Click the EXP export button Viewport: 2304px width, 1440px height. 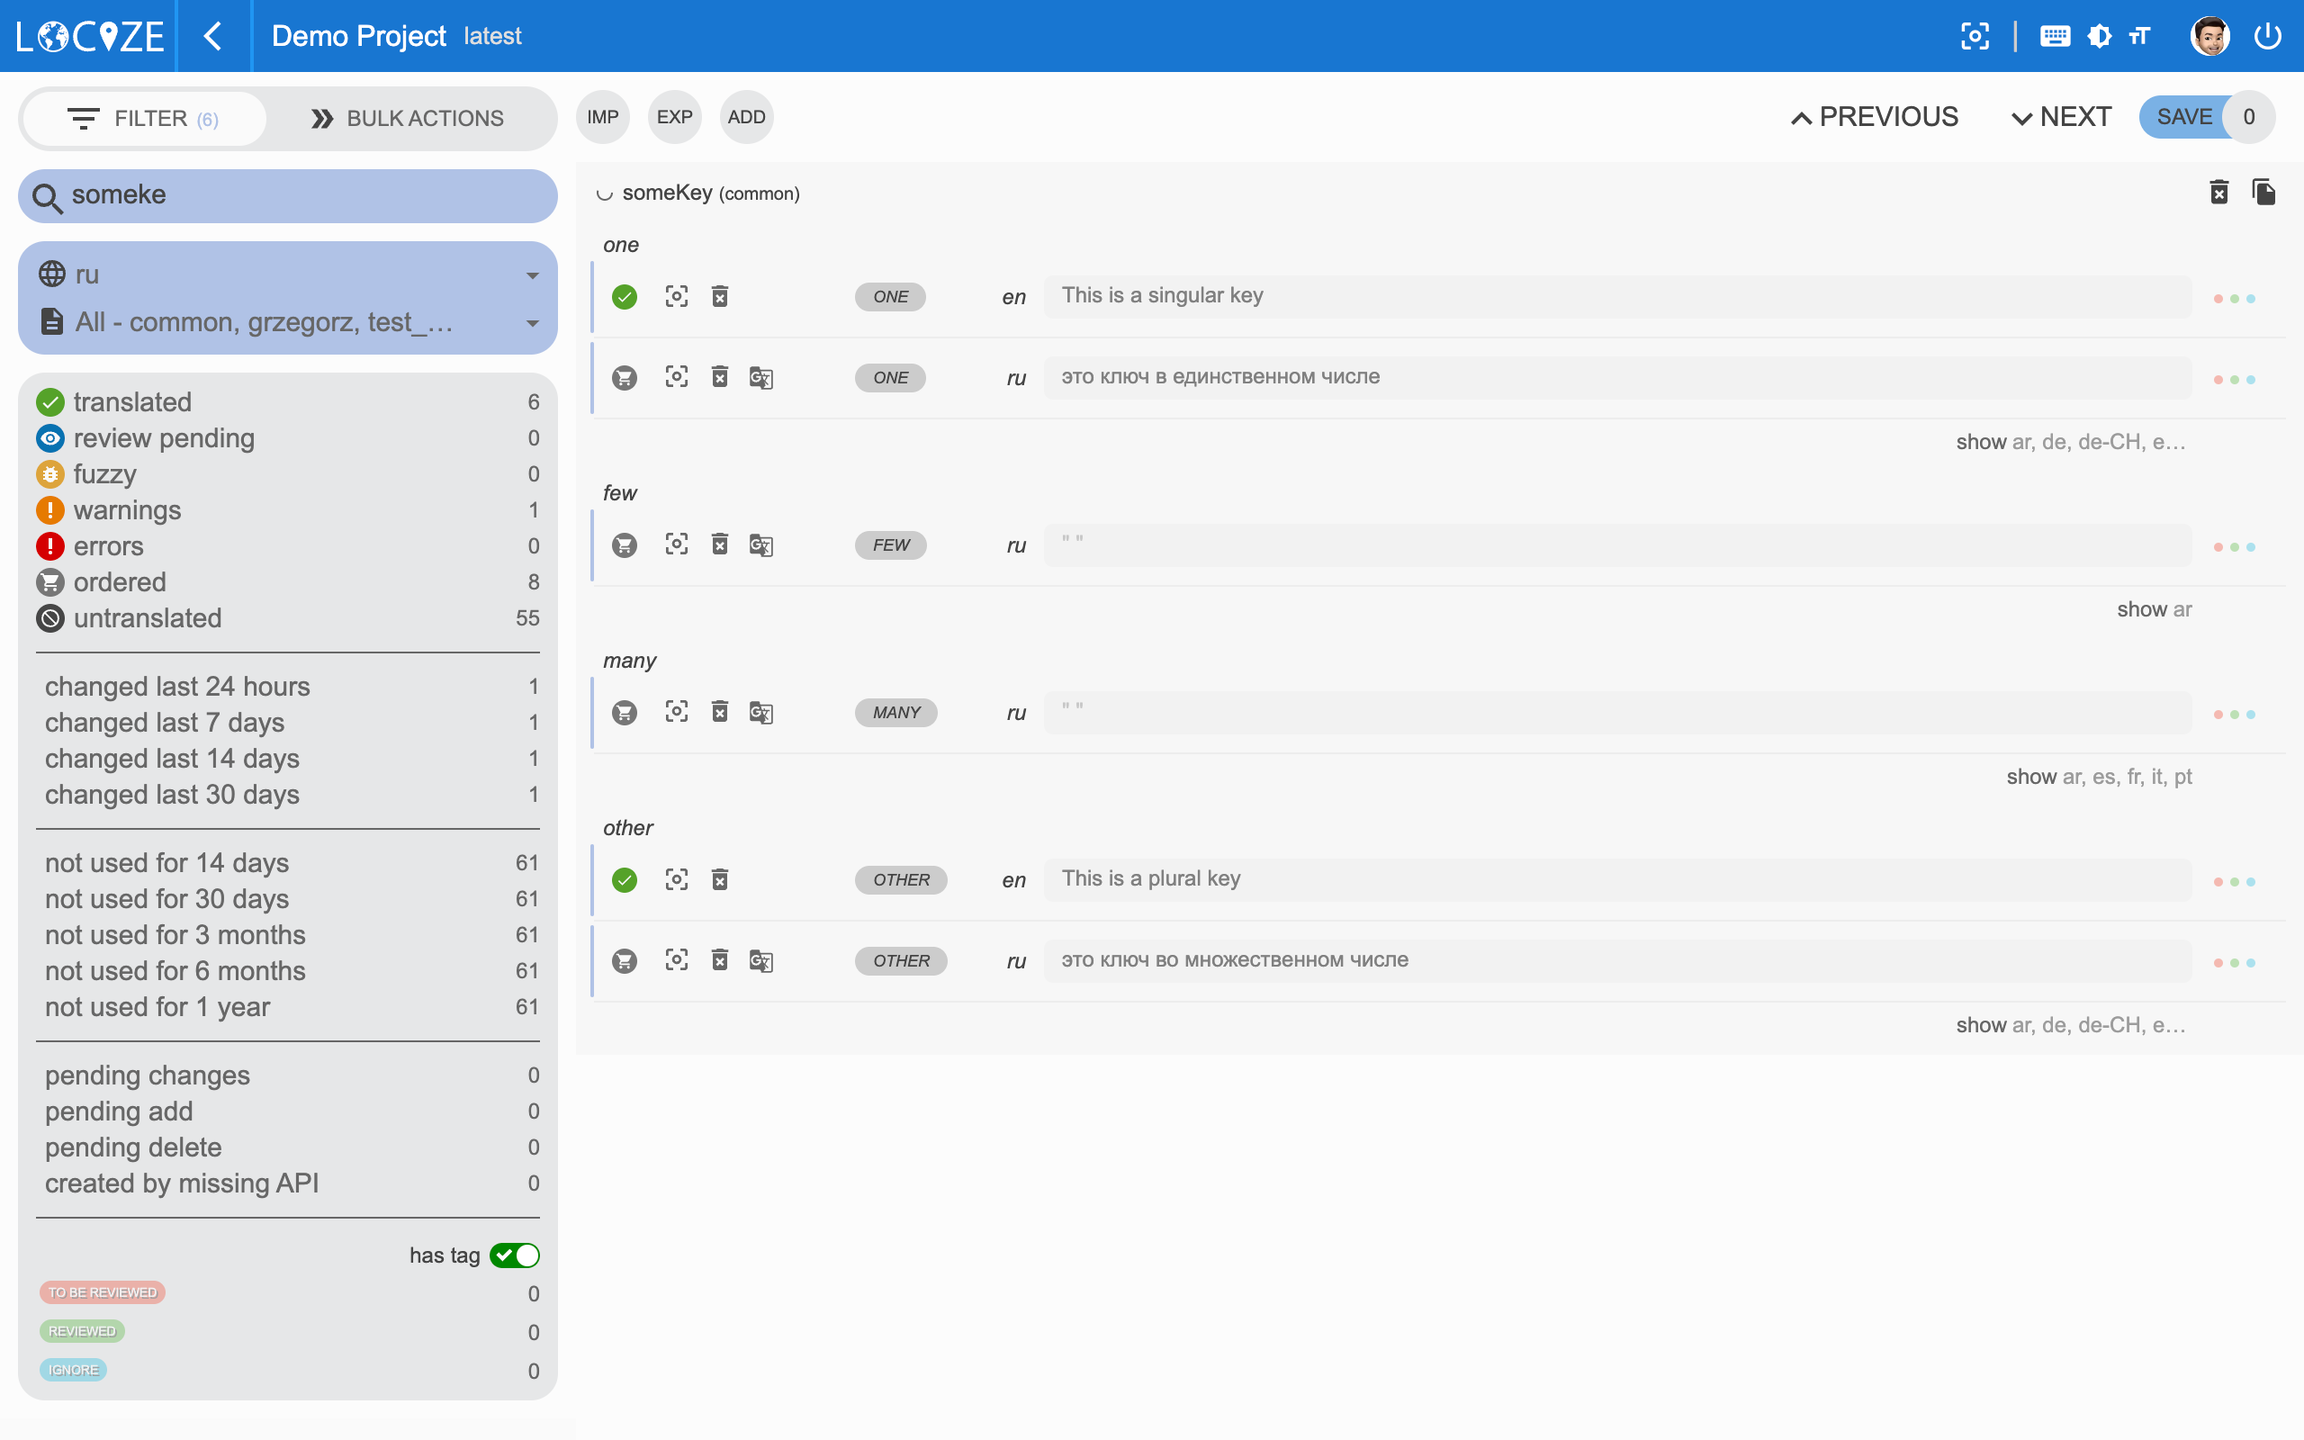tap(674, 117)
